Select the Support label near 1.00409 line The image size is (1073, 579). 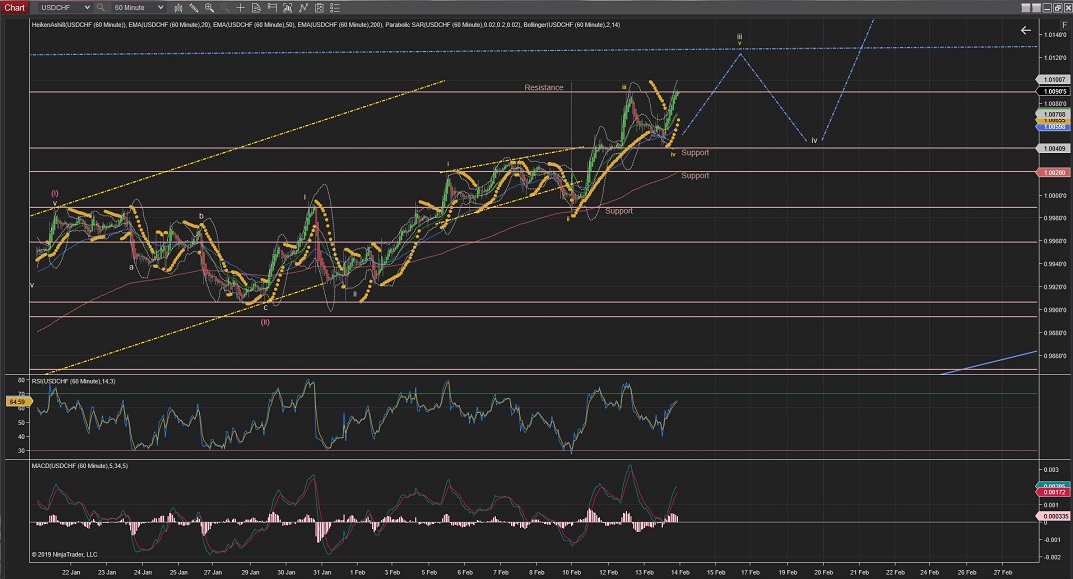point(695,153)
